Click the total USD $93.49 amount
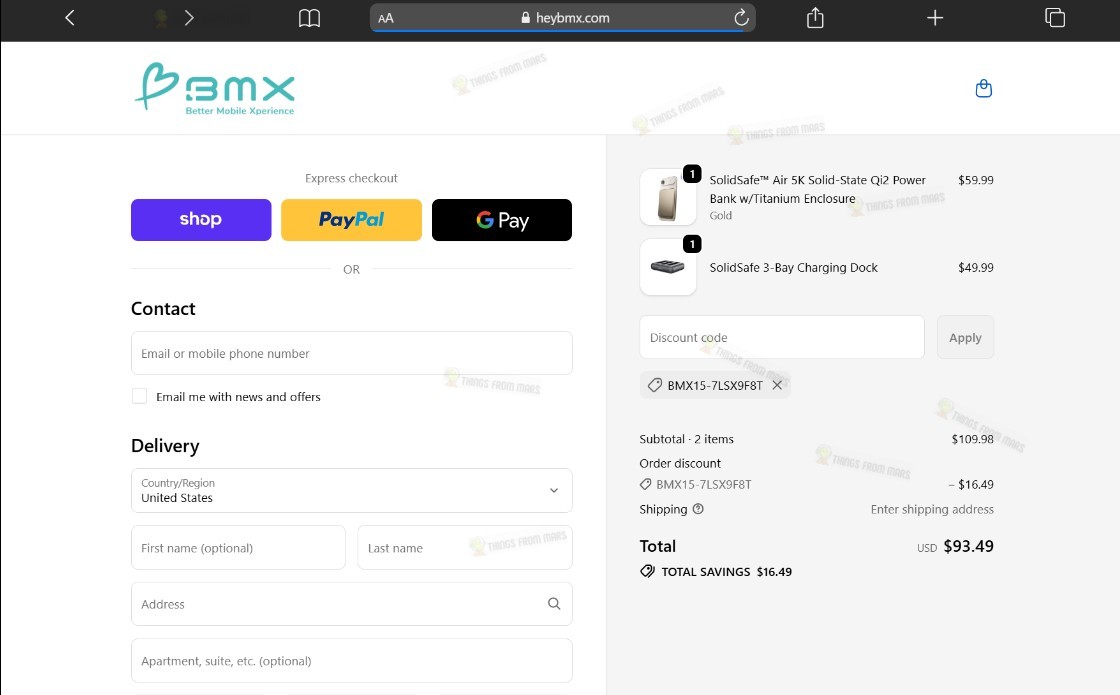1120x695 pixels. pyautogui.click(x=955, y=546)
